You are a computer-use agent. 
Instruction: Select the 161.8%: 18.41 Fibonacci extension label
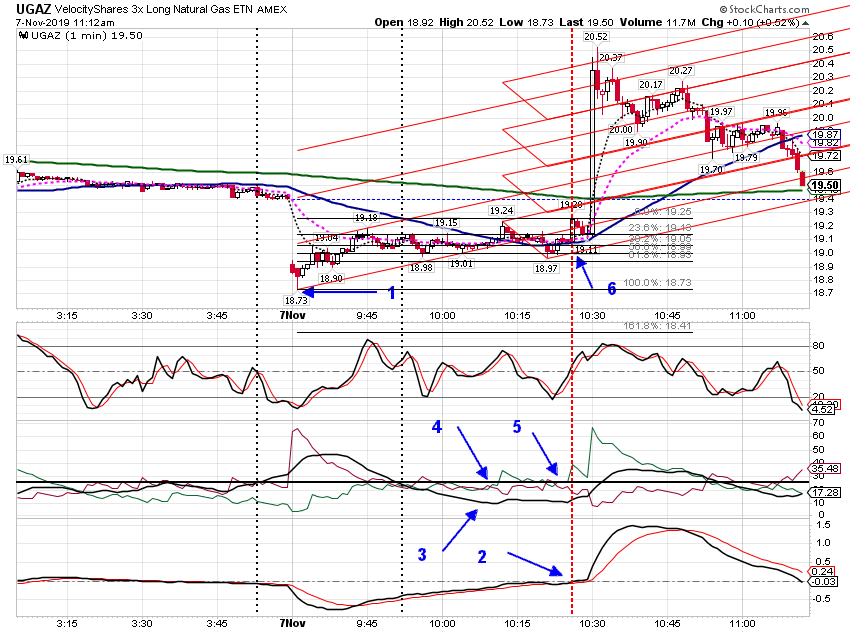(x=657, y=326)
